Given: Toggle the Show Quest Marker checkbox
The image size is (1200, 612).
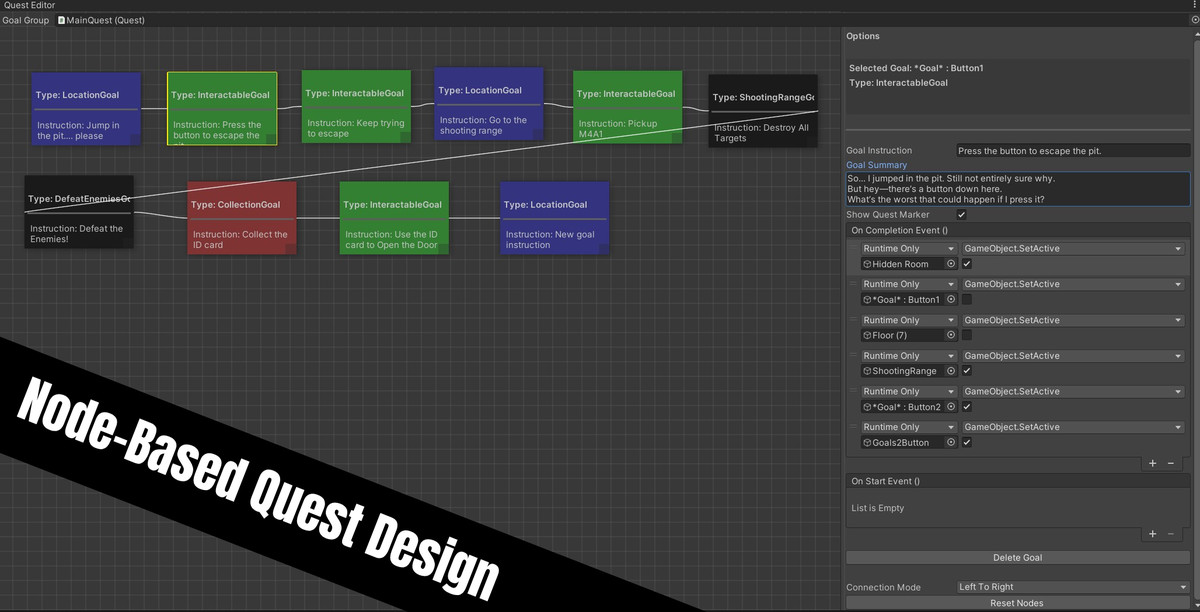Looking at the screenshot, I should pyautogui.click(x=961, y=214).
